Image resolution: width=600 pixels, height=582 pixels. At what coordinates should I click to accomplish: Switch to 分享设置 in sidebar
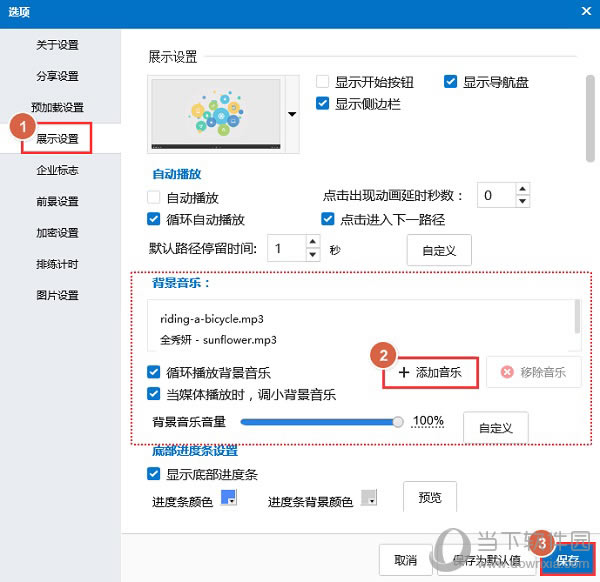tap(57, 76)
